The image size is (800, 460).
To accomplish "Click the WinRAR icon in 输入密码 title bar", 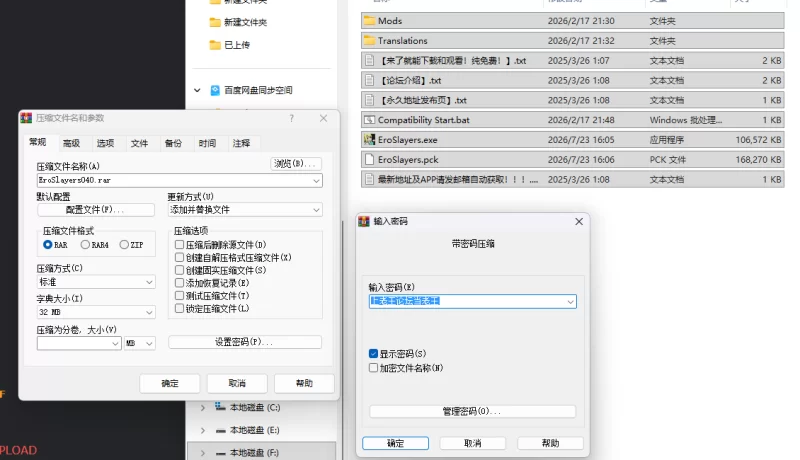I will [364, 221].
